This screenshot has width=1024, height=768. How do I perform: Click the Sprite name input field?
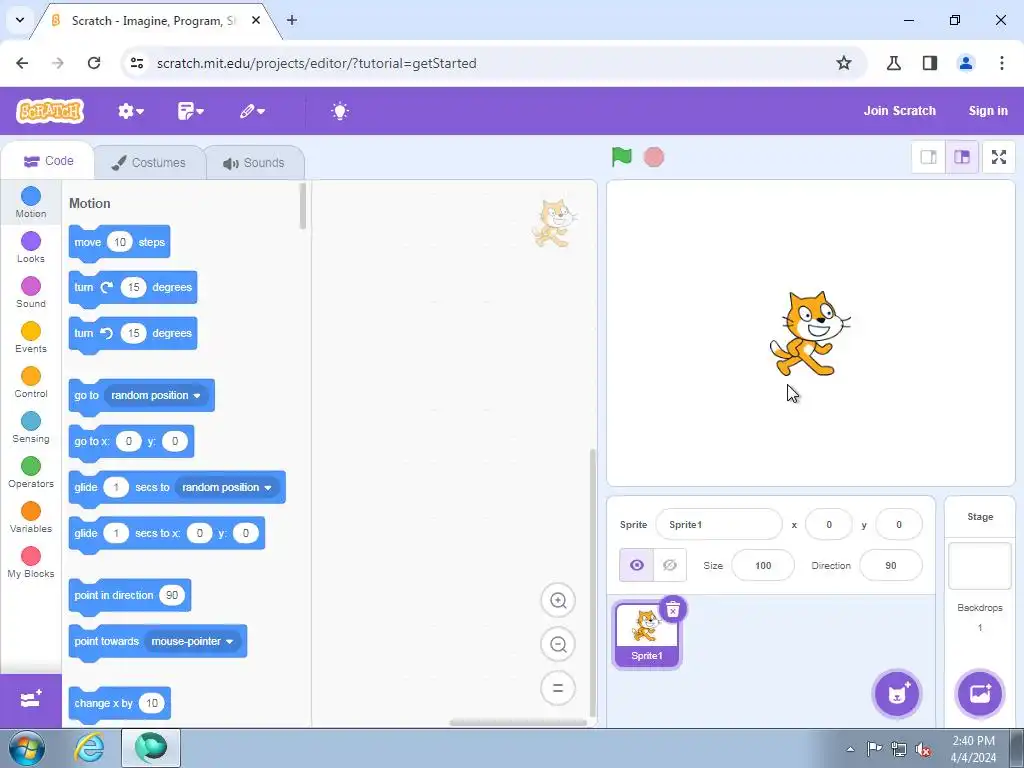coord(718,524)
